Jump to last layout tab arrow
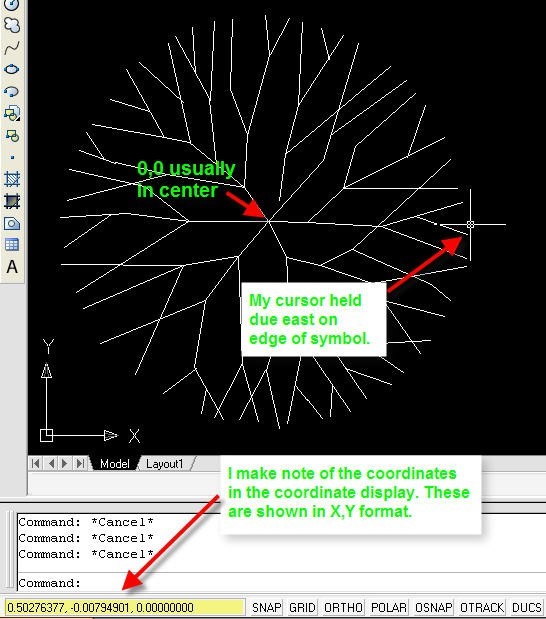The image size is (546, 619). point(80,463)
